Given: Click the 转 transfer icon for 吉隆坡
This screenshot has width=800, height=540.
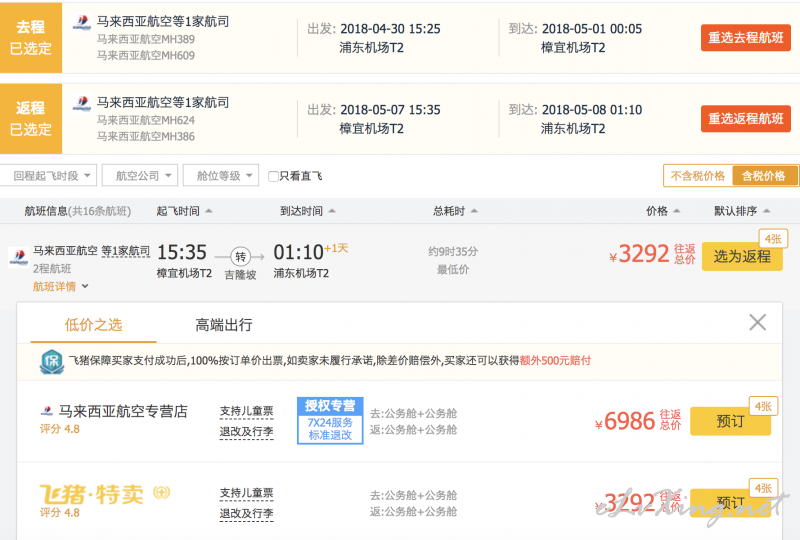Looking at the screenshot, I should pyautogui.click(x=240, y=257).
